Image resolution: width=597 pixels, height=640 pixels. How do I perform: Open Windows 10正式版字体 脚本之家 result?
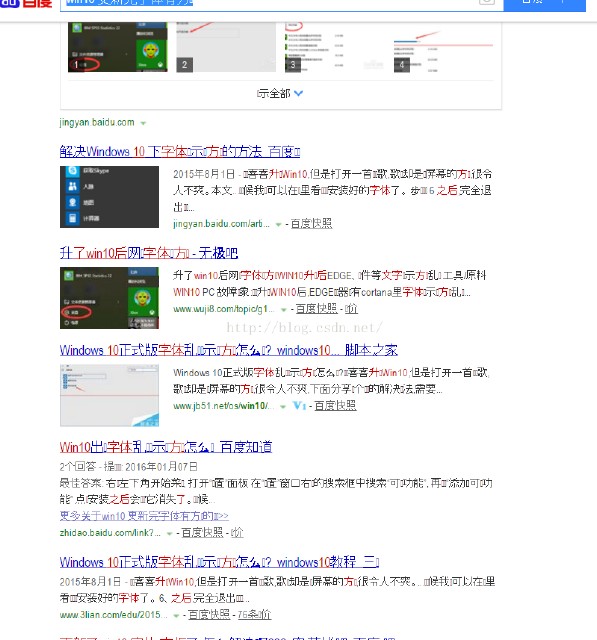pos(229,350)
